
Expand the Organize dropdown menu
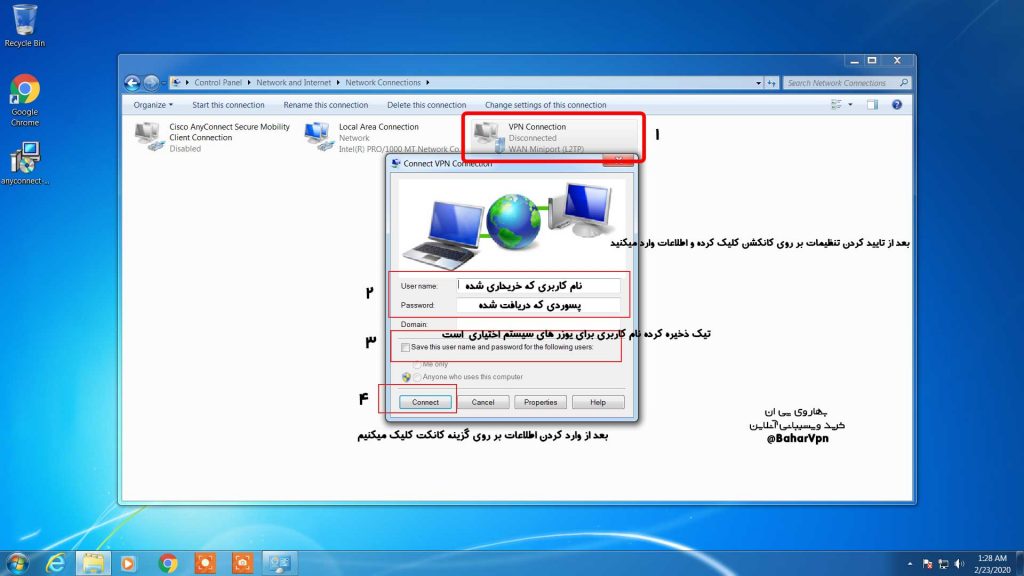[x=153, y=105]
